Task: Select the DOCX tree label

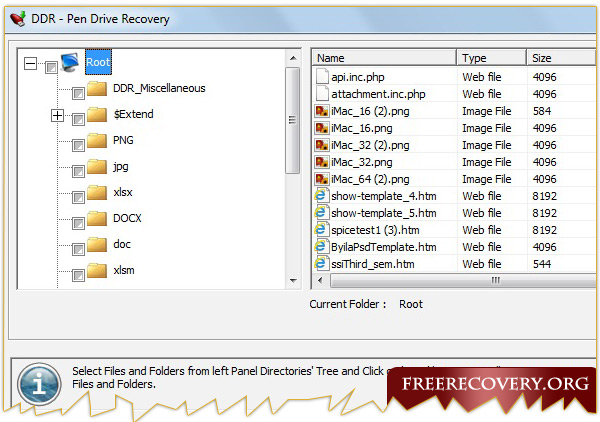Action: 127,218
